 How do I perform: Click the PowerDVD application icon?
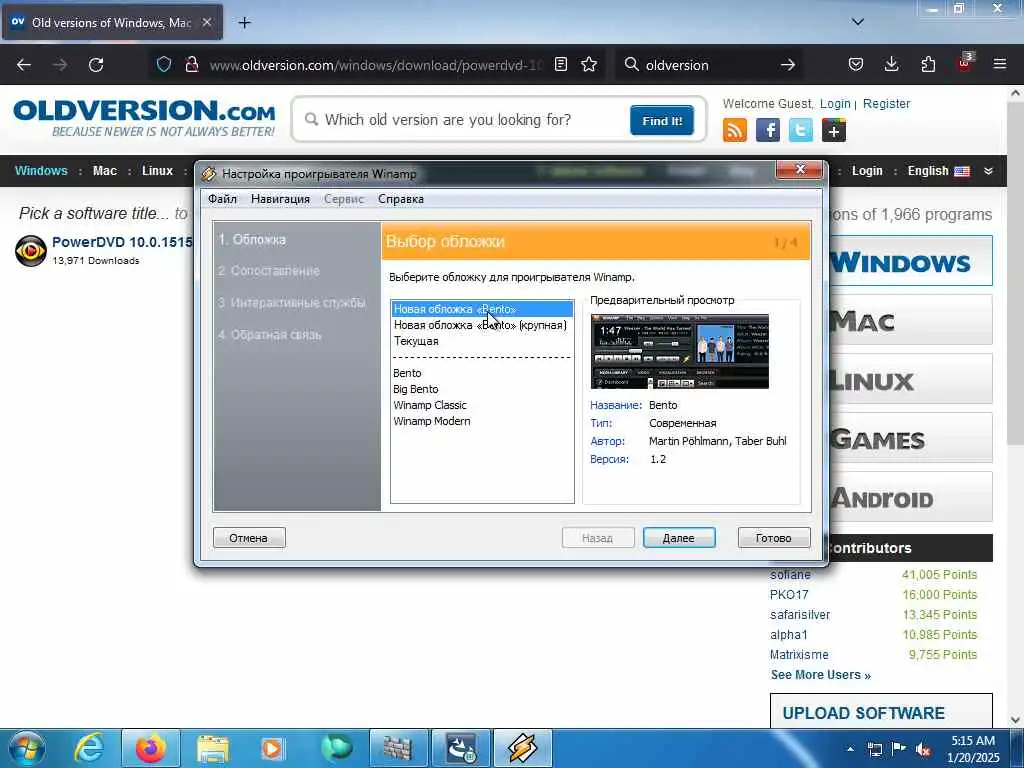pyautogui.click(x=31, y=251)
